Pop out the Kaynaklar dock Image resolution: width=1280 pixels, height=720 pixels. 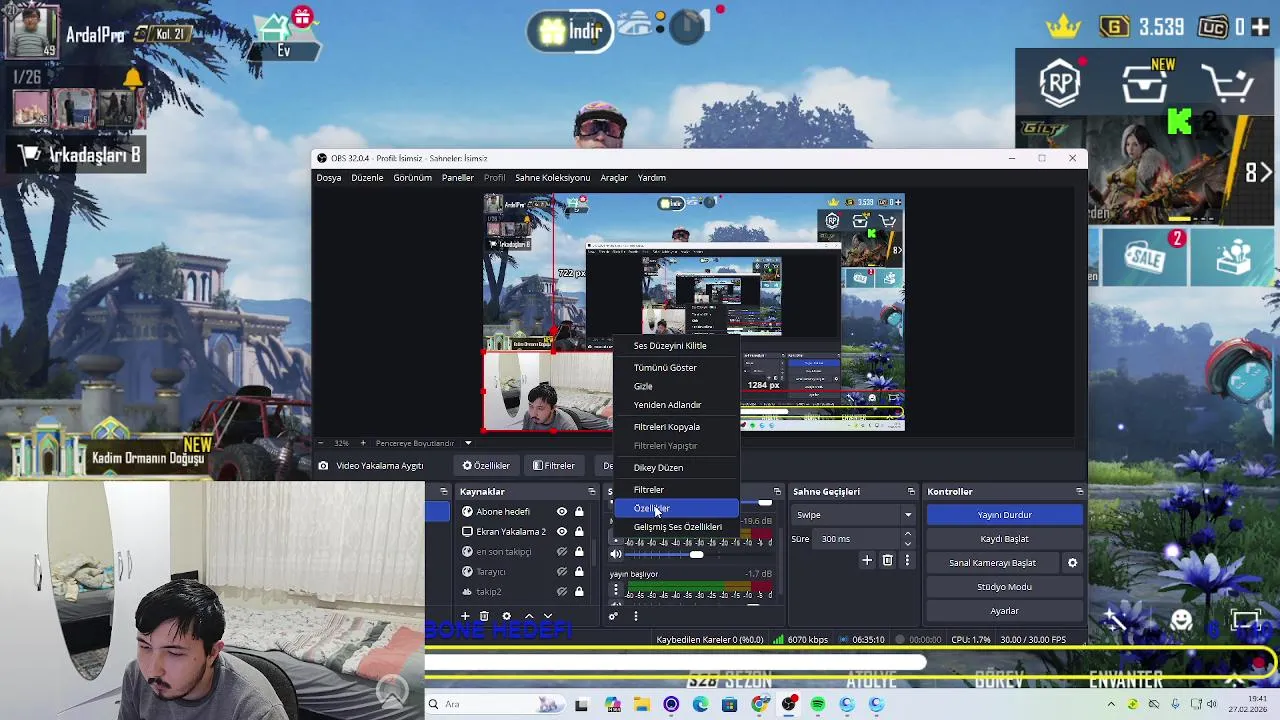592,492
